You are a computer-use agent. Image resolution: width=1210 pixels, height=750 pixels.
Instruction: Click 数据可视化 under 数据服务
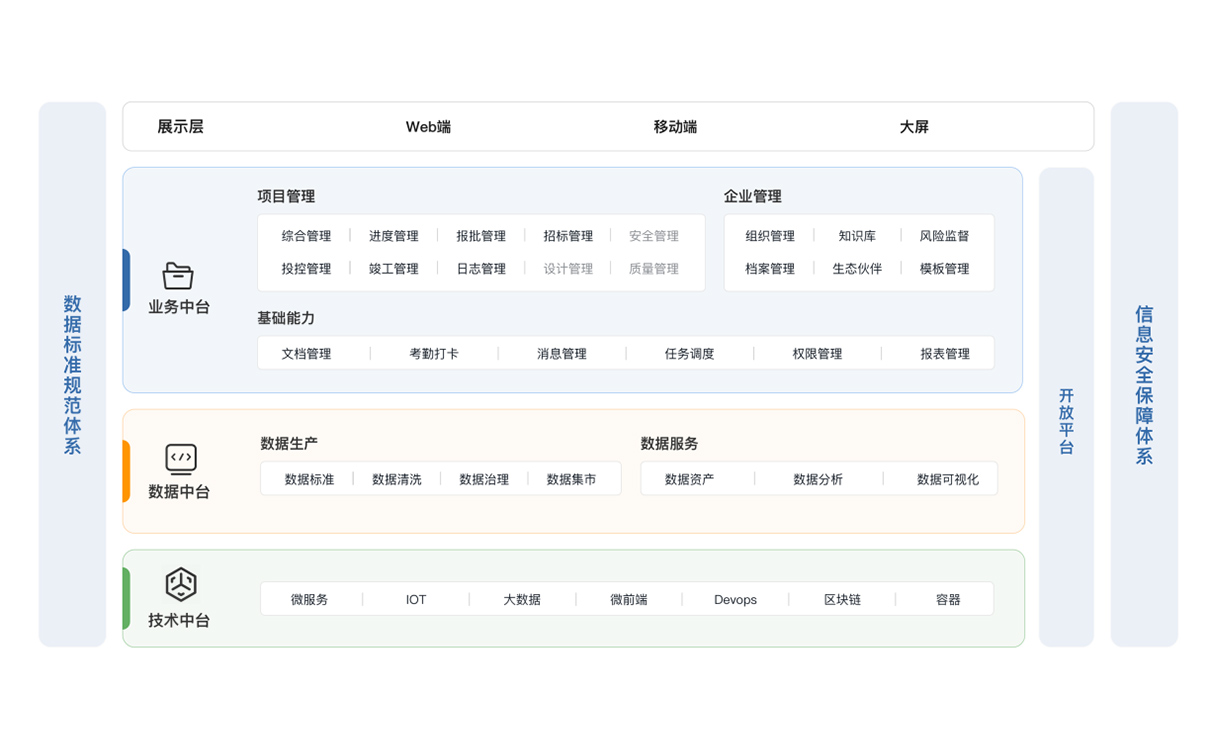tap(947, 480)
